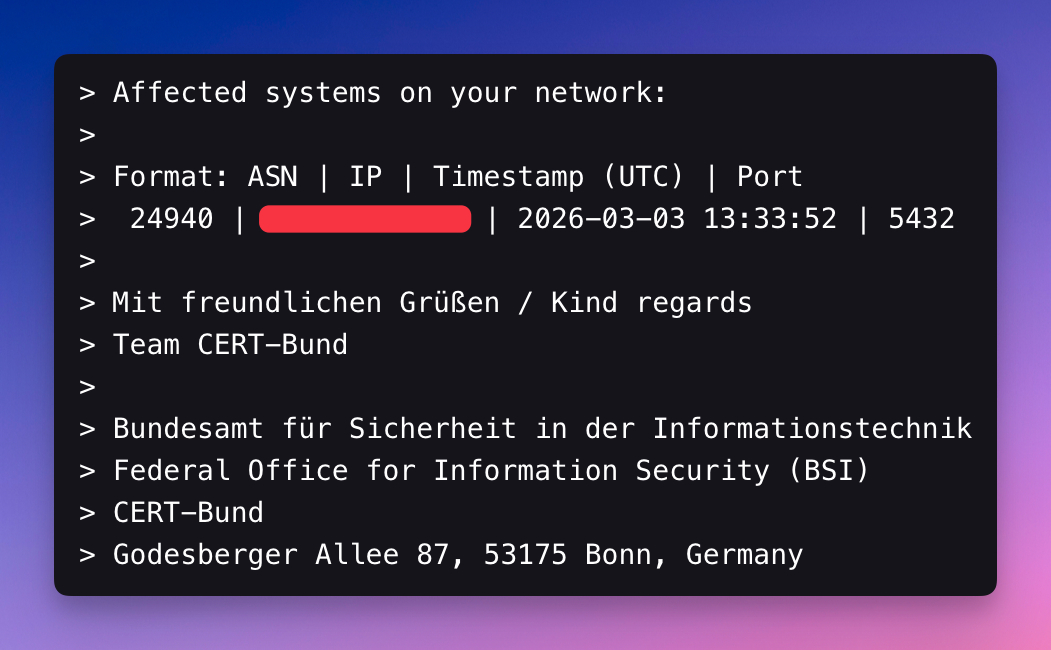Click the "ASN" column header text

click(272, 177)
